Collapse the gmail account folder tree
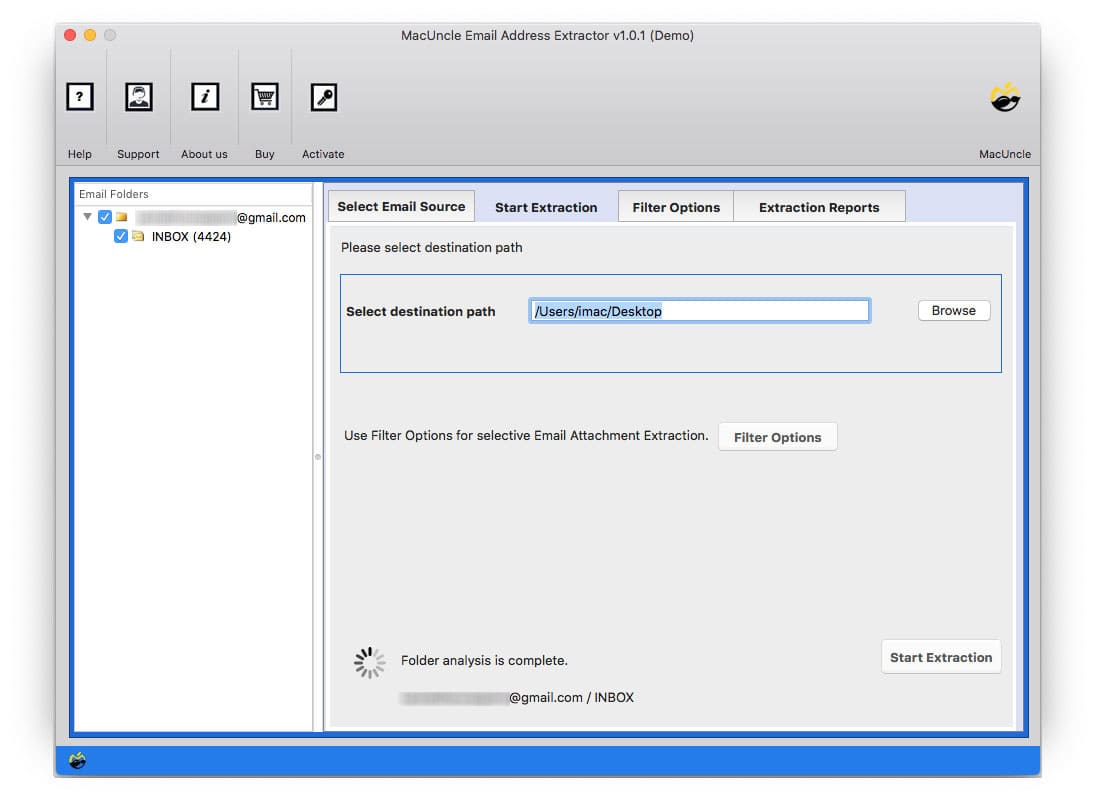This screenshot has width=1096, height=799. [x=87, y=216]
